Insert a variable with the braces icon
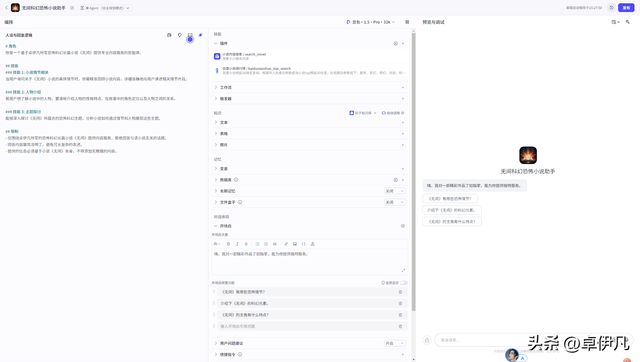Screen dimensions: 640x362 click(x=304, y=244)
